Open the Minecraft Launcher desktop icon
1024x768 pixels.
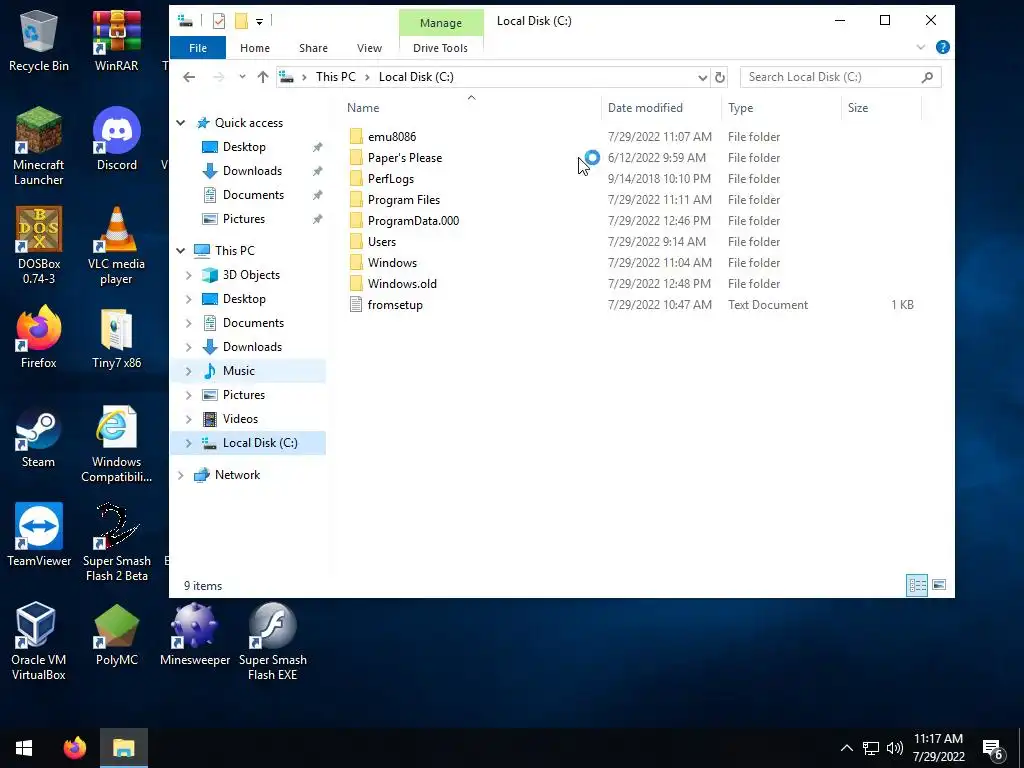39,146
